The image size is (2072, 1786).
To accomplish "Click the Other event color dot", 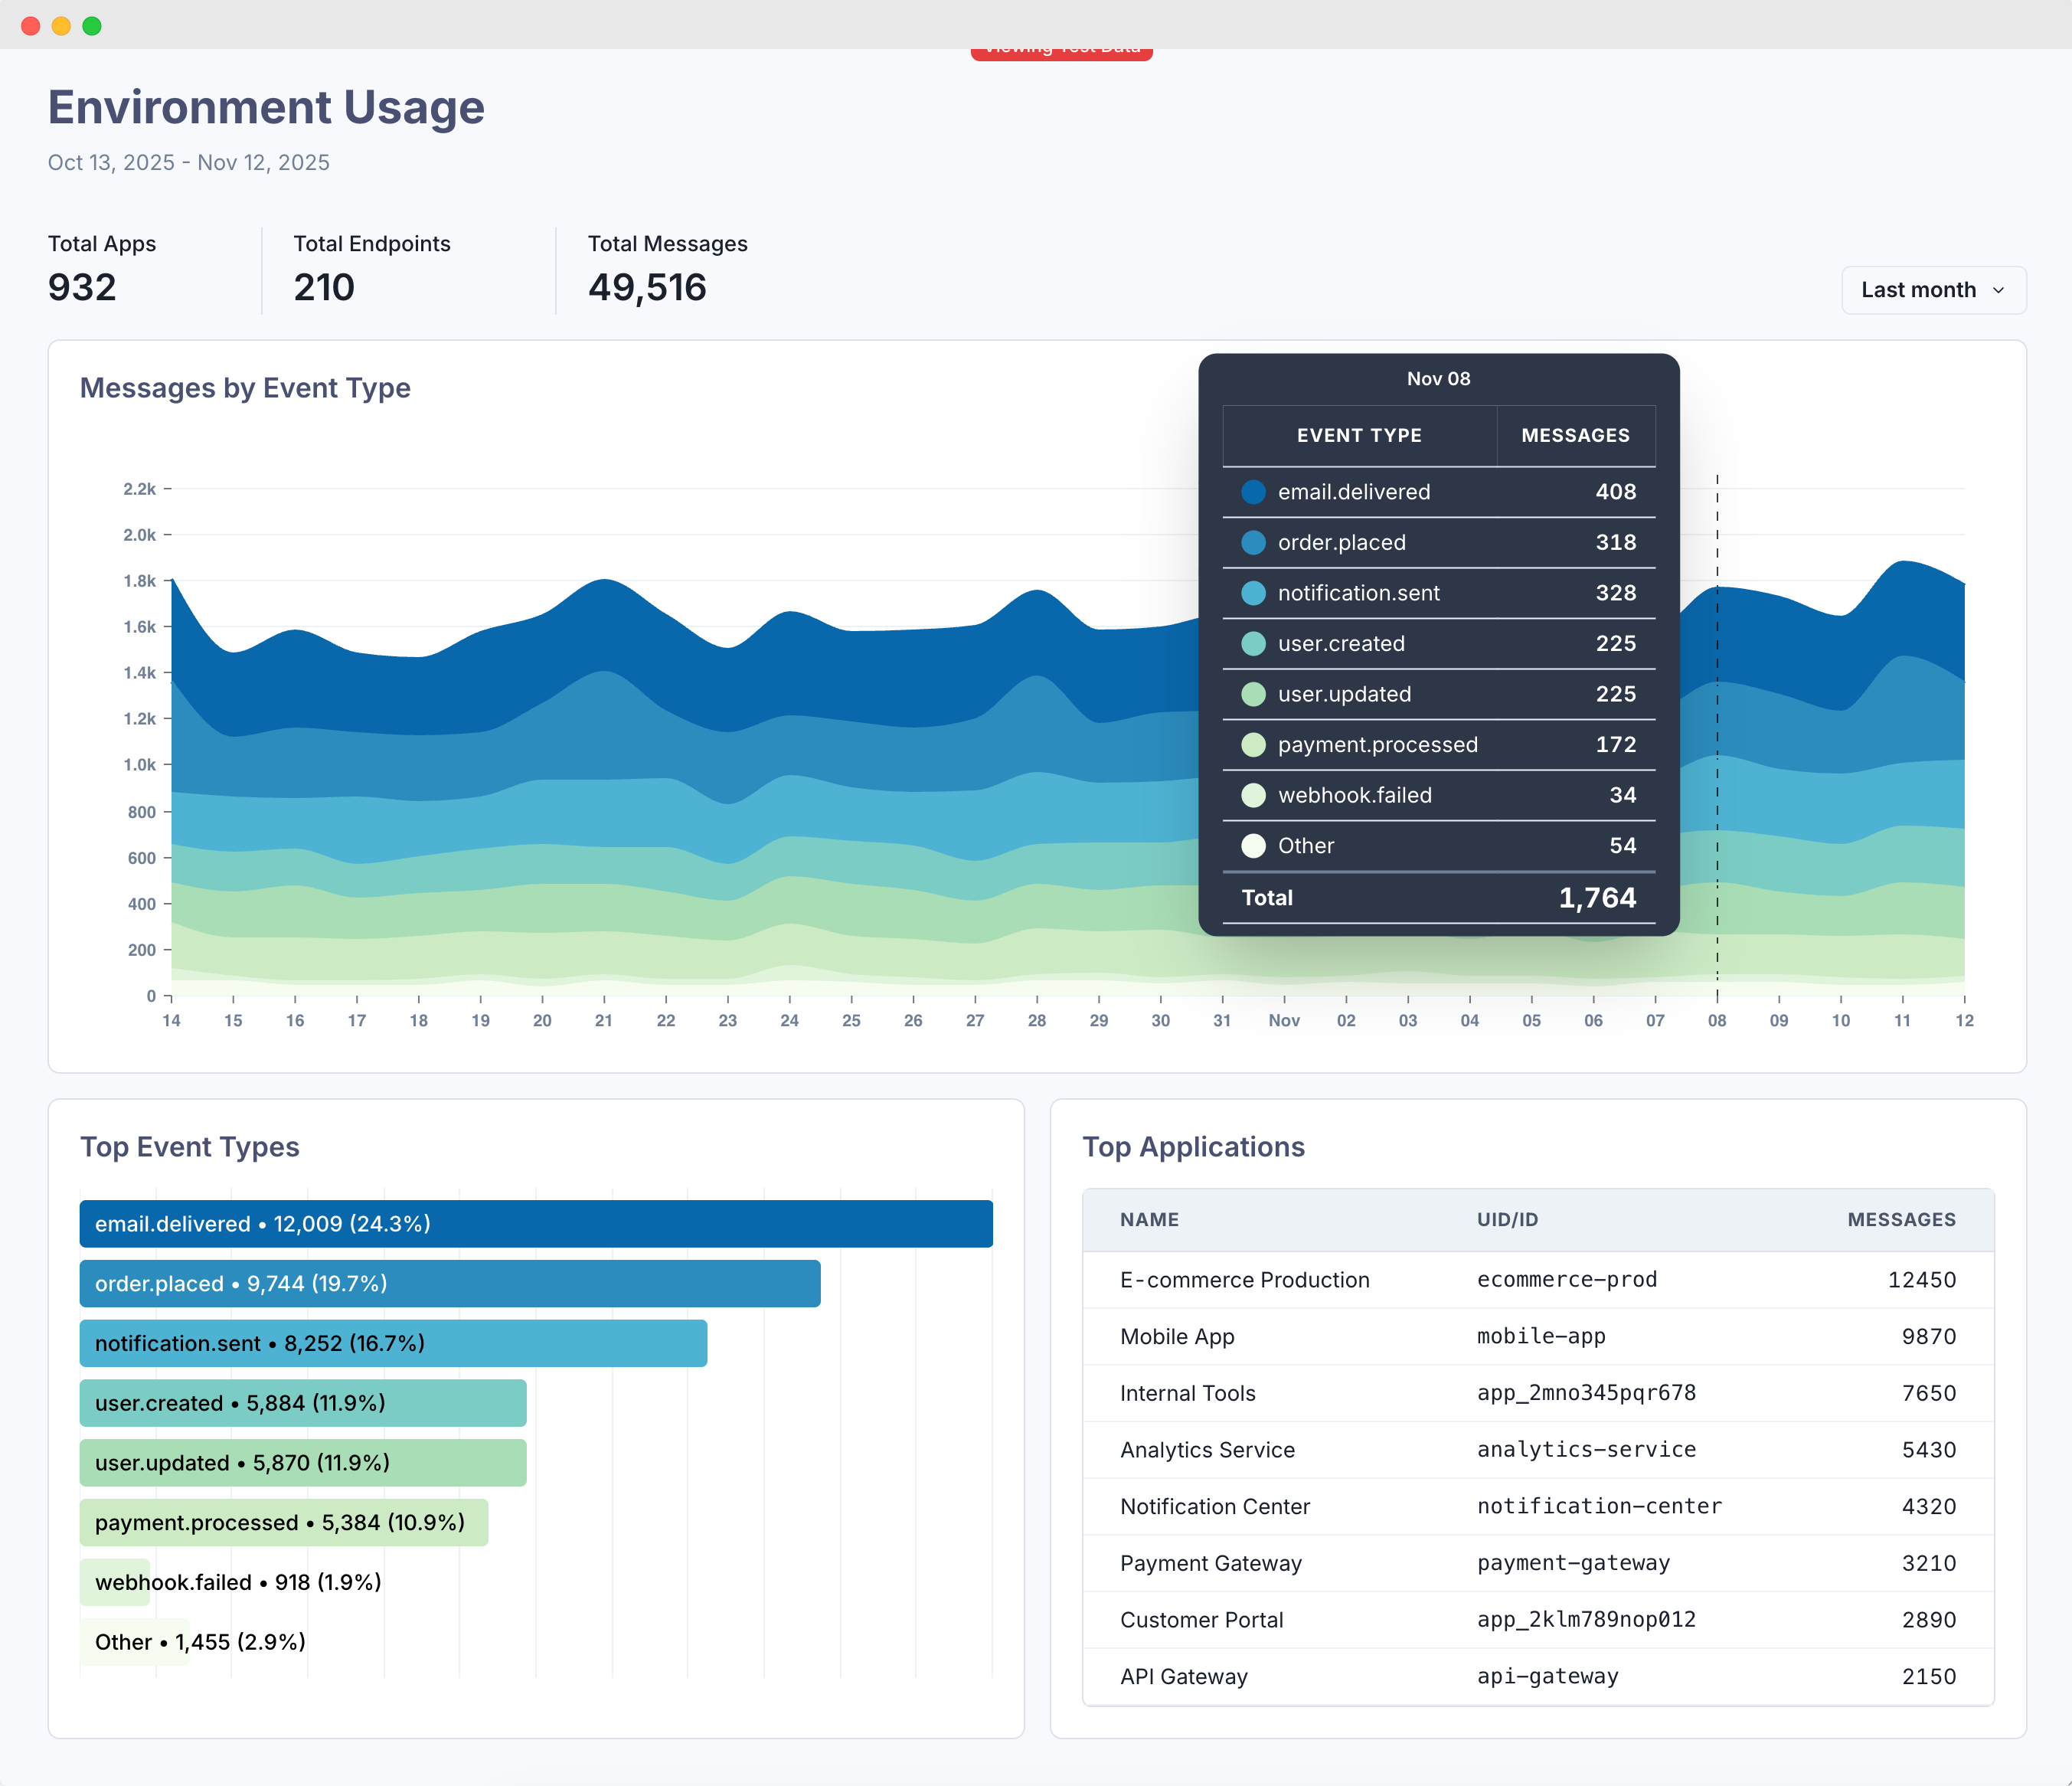I will click(1253, 845).
